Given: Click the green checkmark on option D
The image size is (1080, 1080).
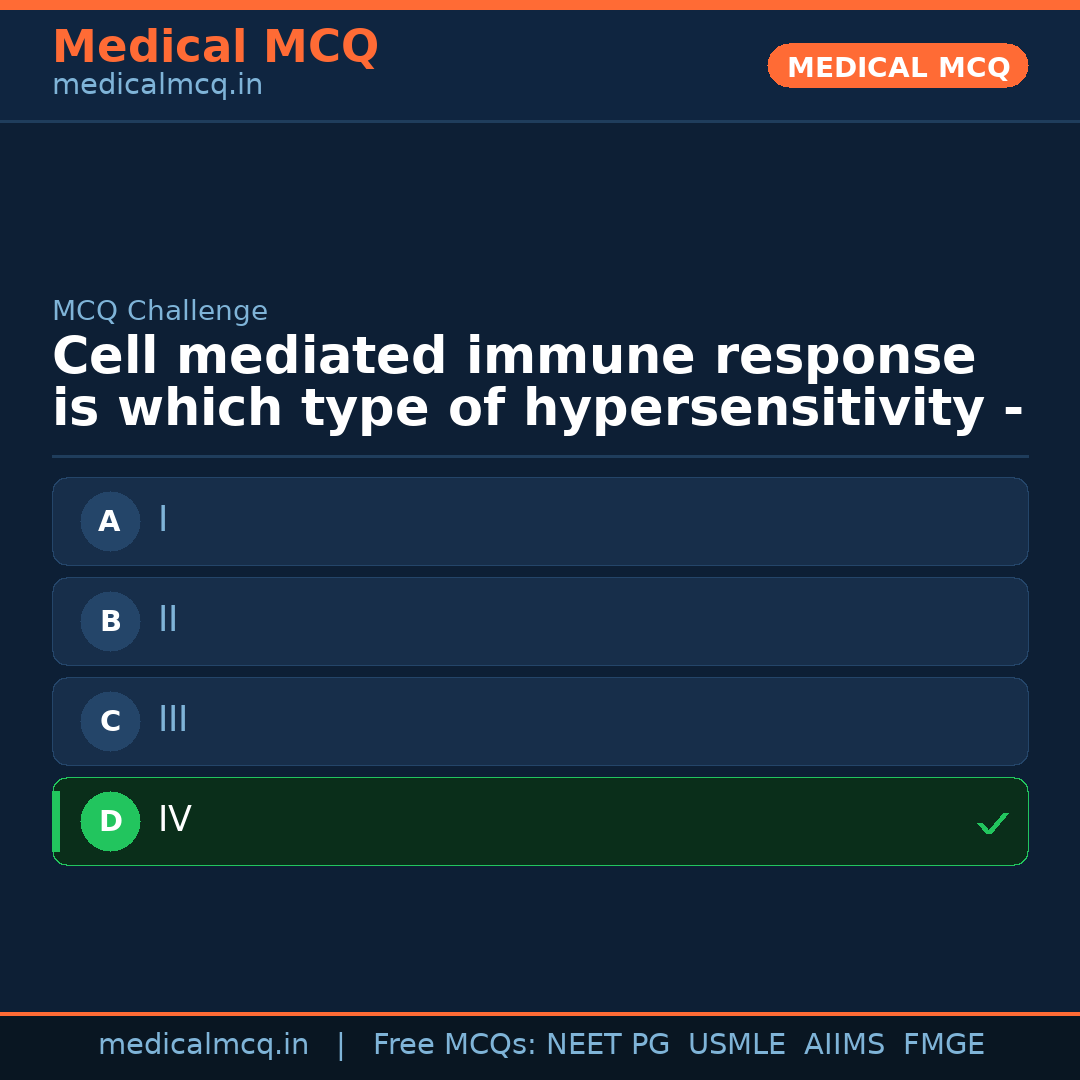Looking at the screenshot, I should coord(992,823).
